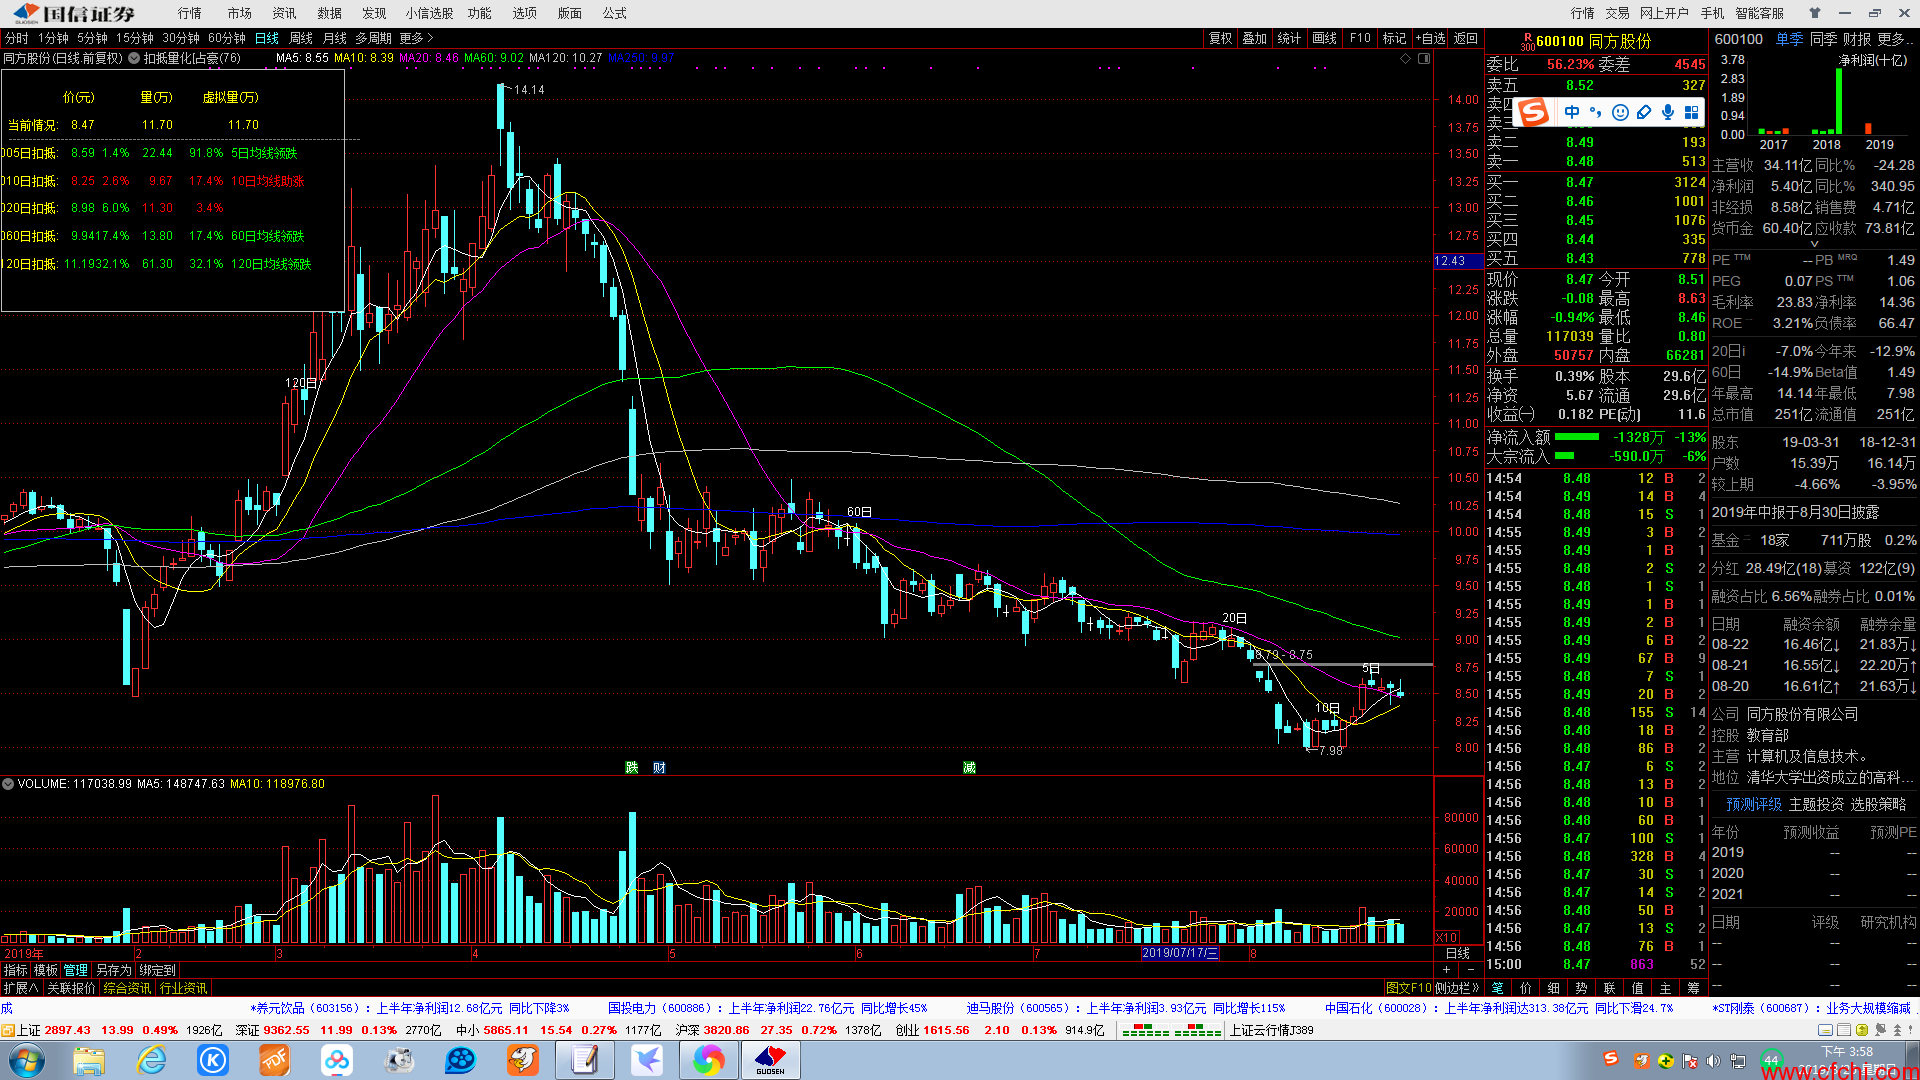
Task: Toggle Sogou punctuation mode
Action: point(1596,112)
